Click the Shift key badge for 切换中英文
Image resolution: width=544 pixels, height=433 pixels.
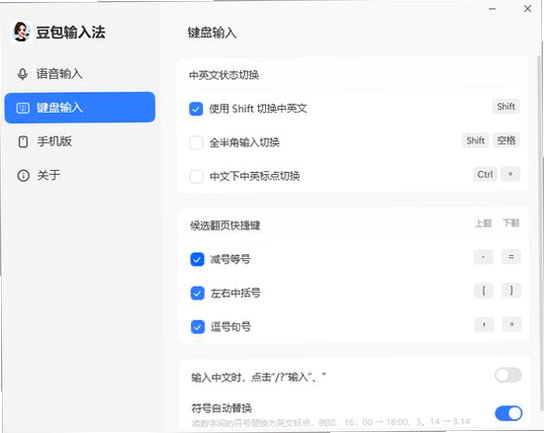click(506, 107)
